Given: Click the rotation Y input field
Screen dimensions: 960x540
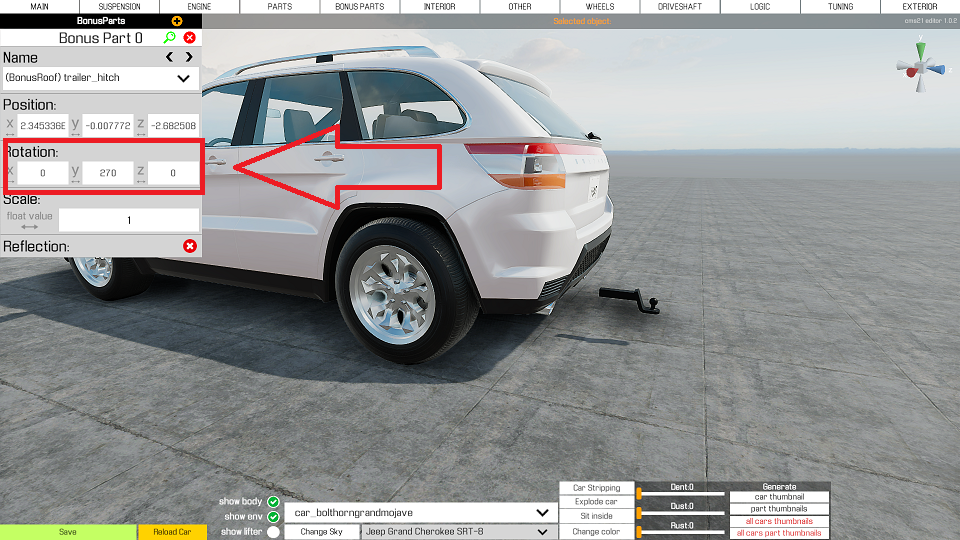Looking at the screenshot, I should tap(108, 173).
